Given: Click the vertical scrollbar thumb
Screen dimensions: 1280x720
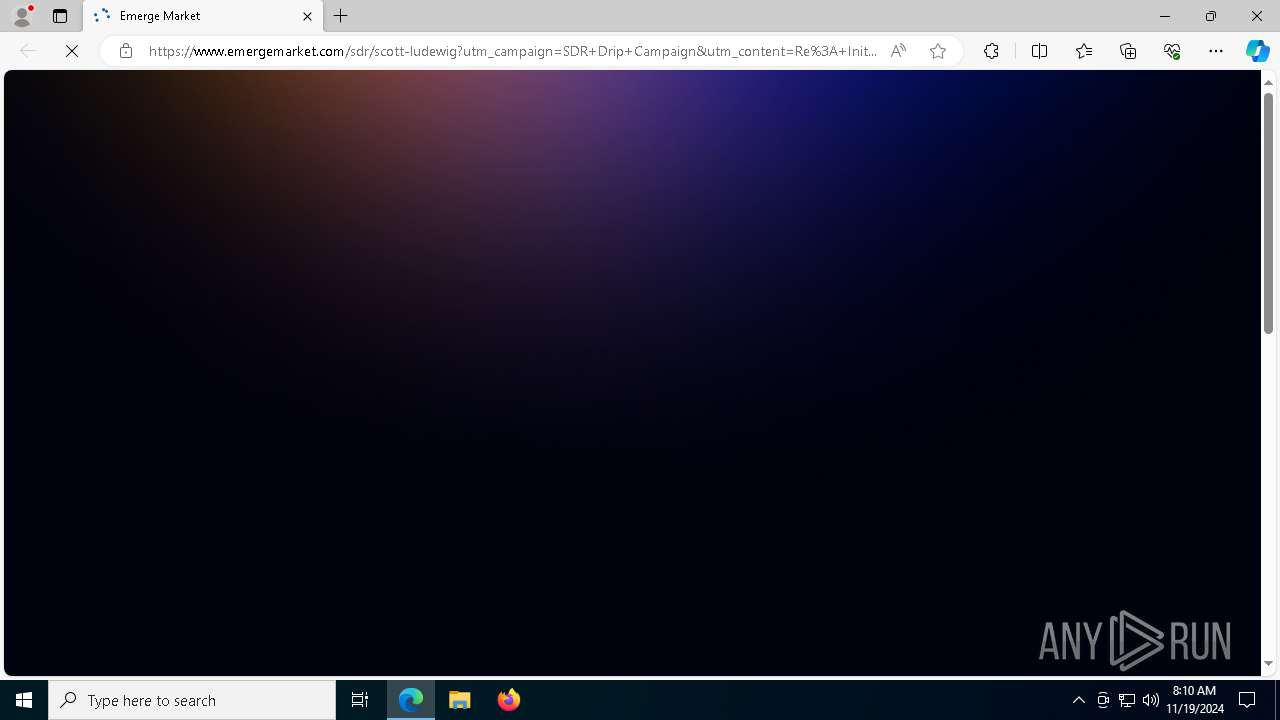Looking at the screenshot, I should (x=1268, y=213).
